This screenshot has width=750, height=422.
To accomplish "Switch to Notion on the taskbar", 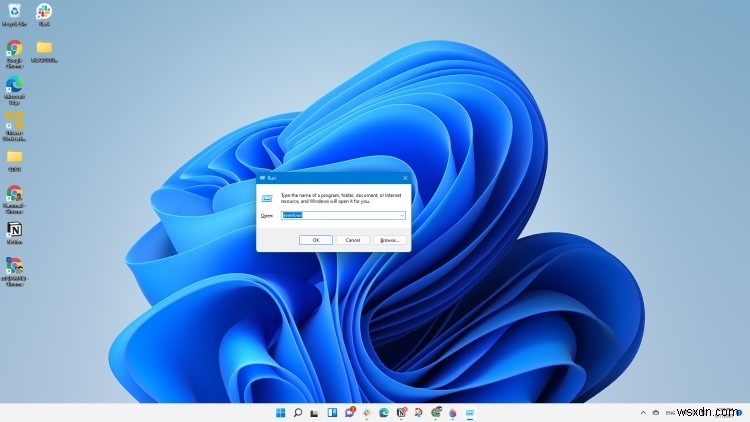I will [401, 412].
